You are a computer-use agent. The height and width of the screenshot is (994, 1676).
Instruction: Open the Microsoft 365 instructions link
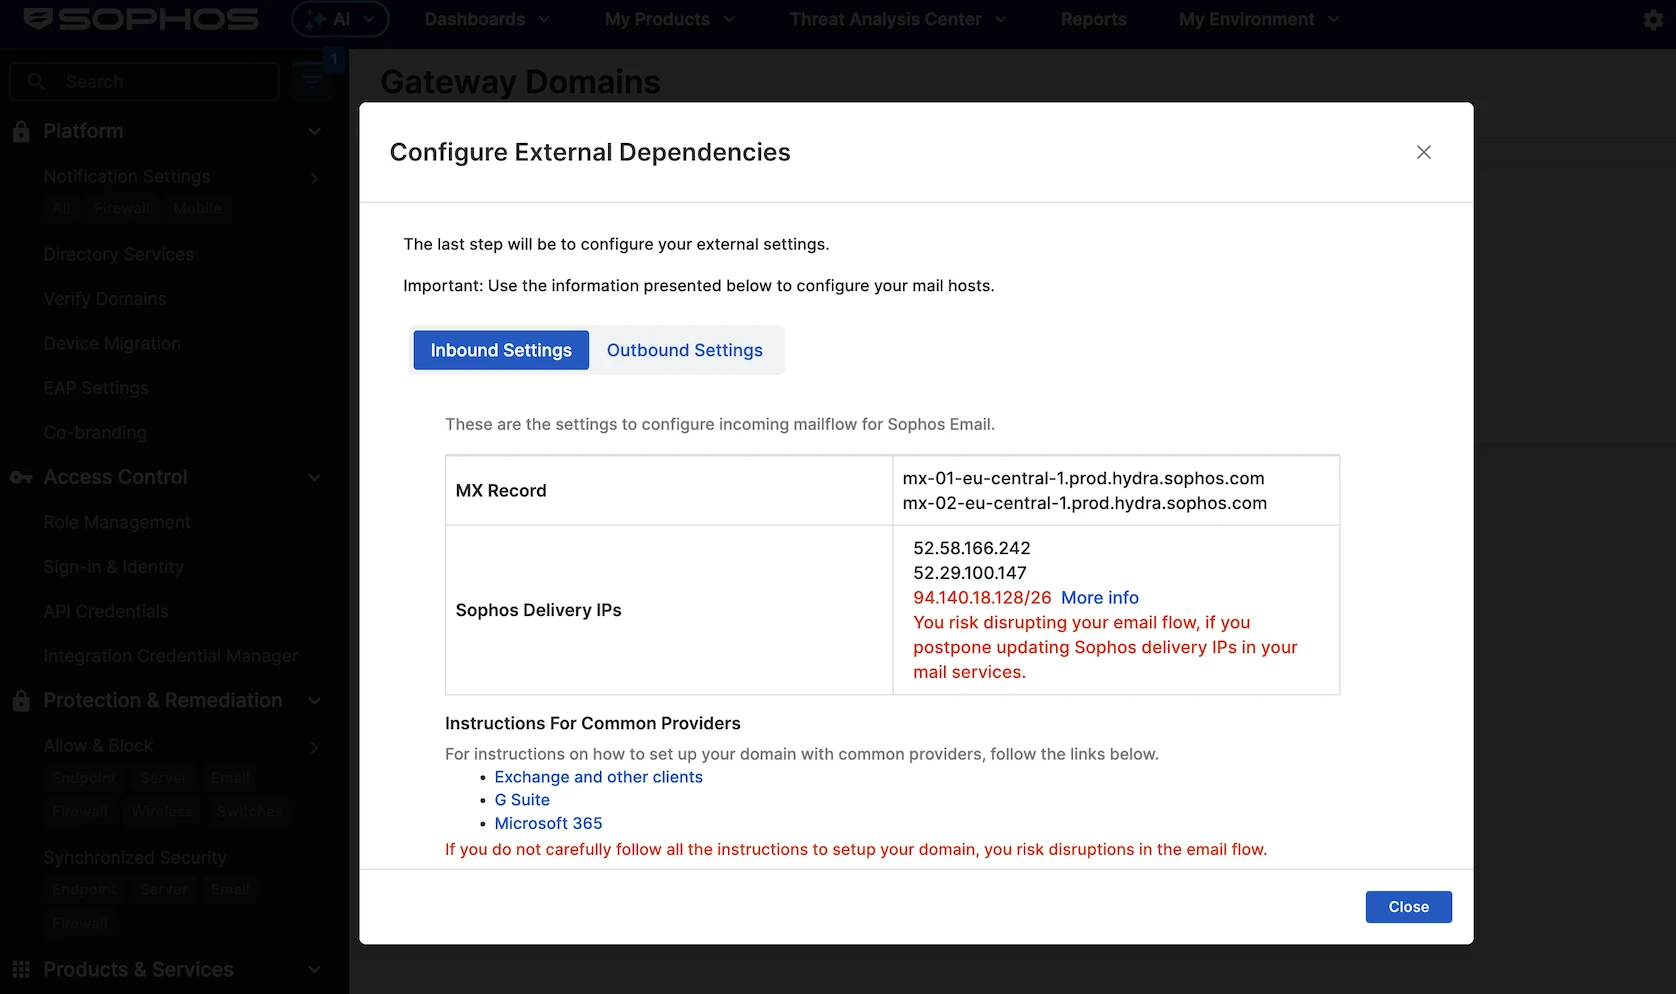[548, 823]
